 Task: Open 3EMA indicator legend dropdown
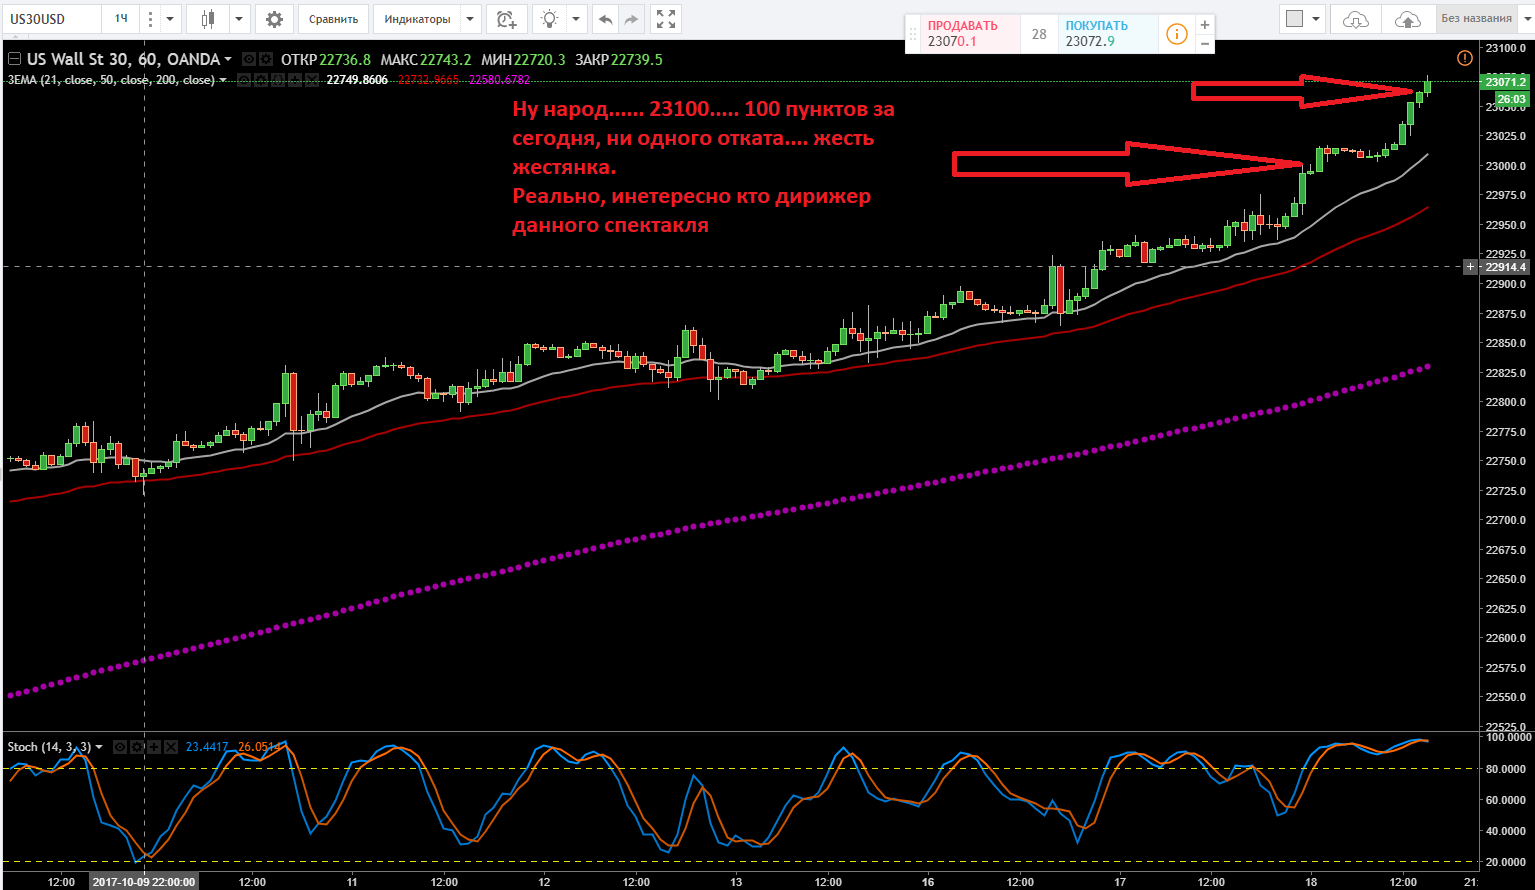click(x=222, y=80)
